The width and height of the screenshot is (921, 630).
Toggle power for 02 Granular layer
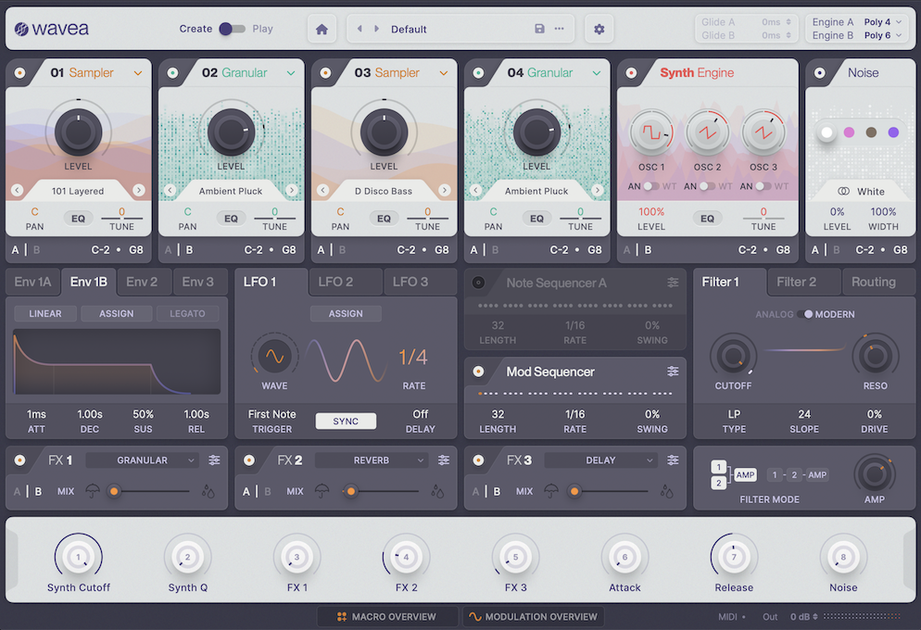click(x=173, y=73)
